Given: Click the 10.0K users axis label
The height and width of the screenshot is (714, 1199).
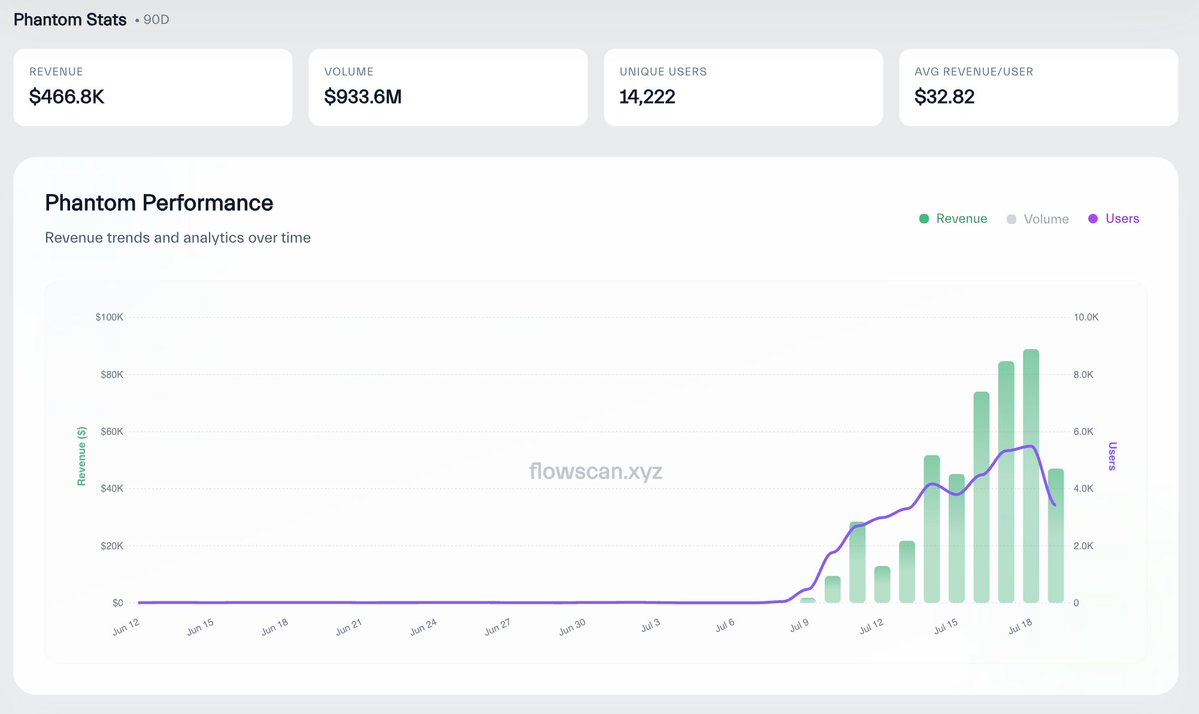Looking at the screenshot, I should [1086, 317].
